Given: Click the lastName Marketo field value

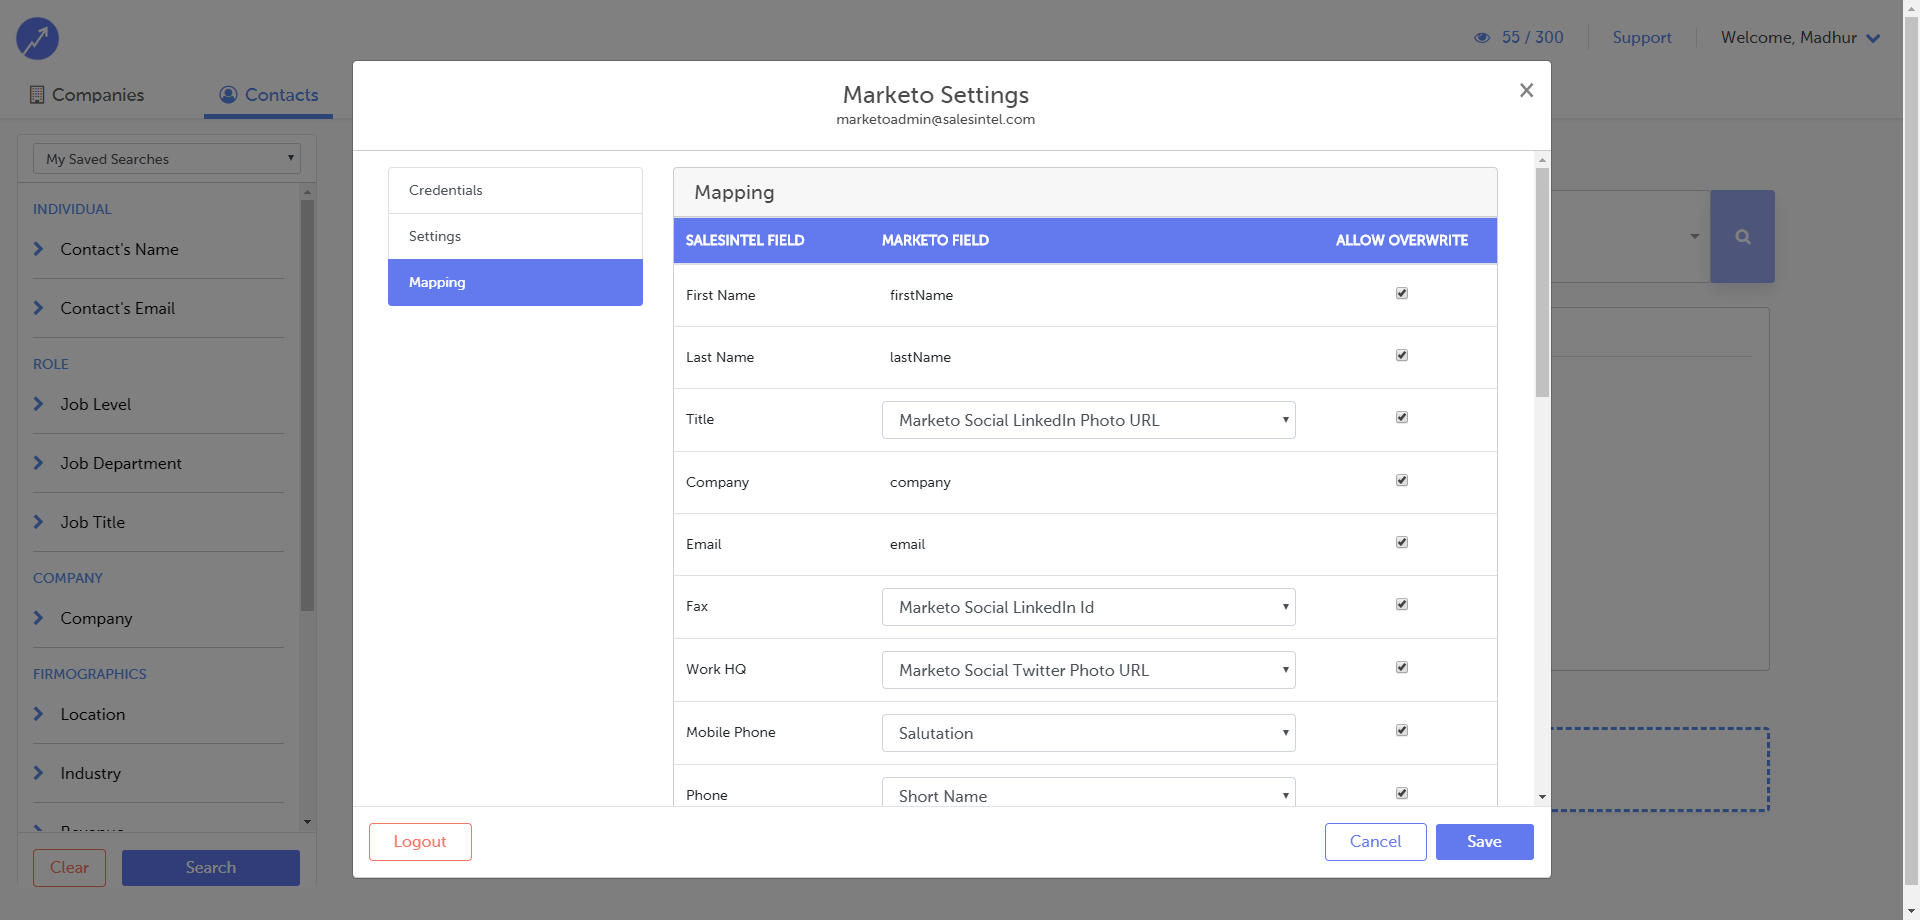Looking at the screenshot, I should pos(920,357).
